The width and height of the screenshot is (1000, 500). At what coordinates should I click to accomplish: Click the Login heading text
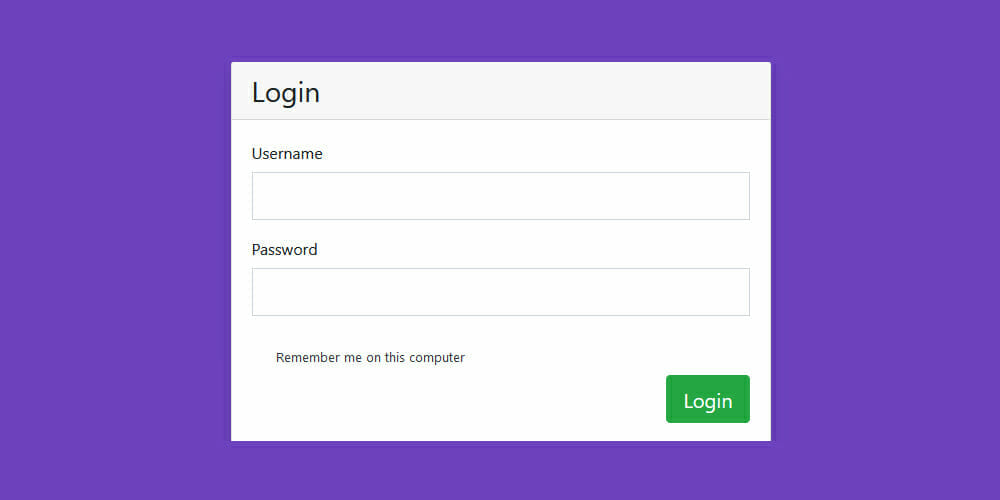pyautogui.click(x=286, y=93)
